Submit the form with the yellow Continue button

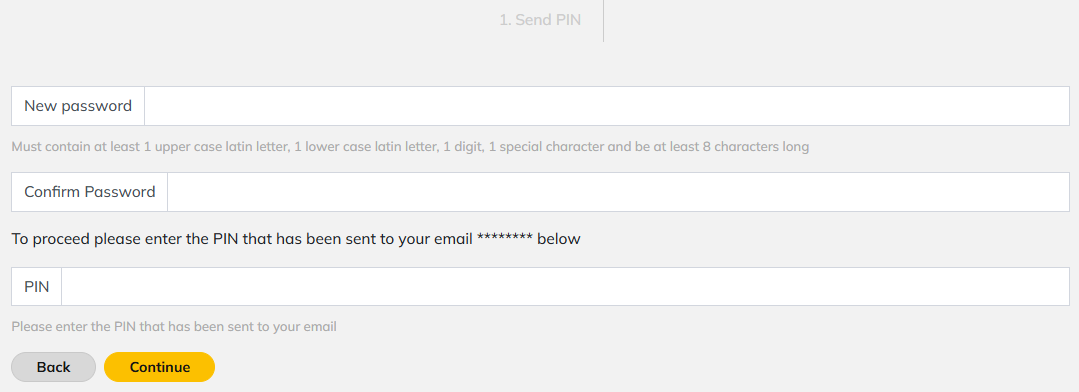click(x=160, y=367)
